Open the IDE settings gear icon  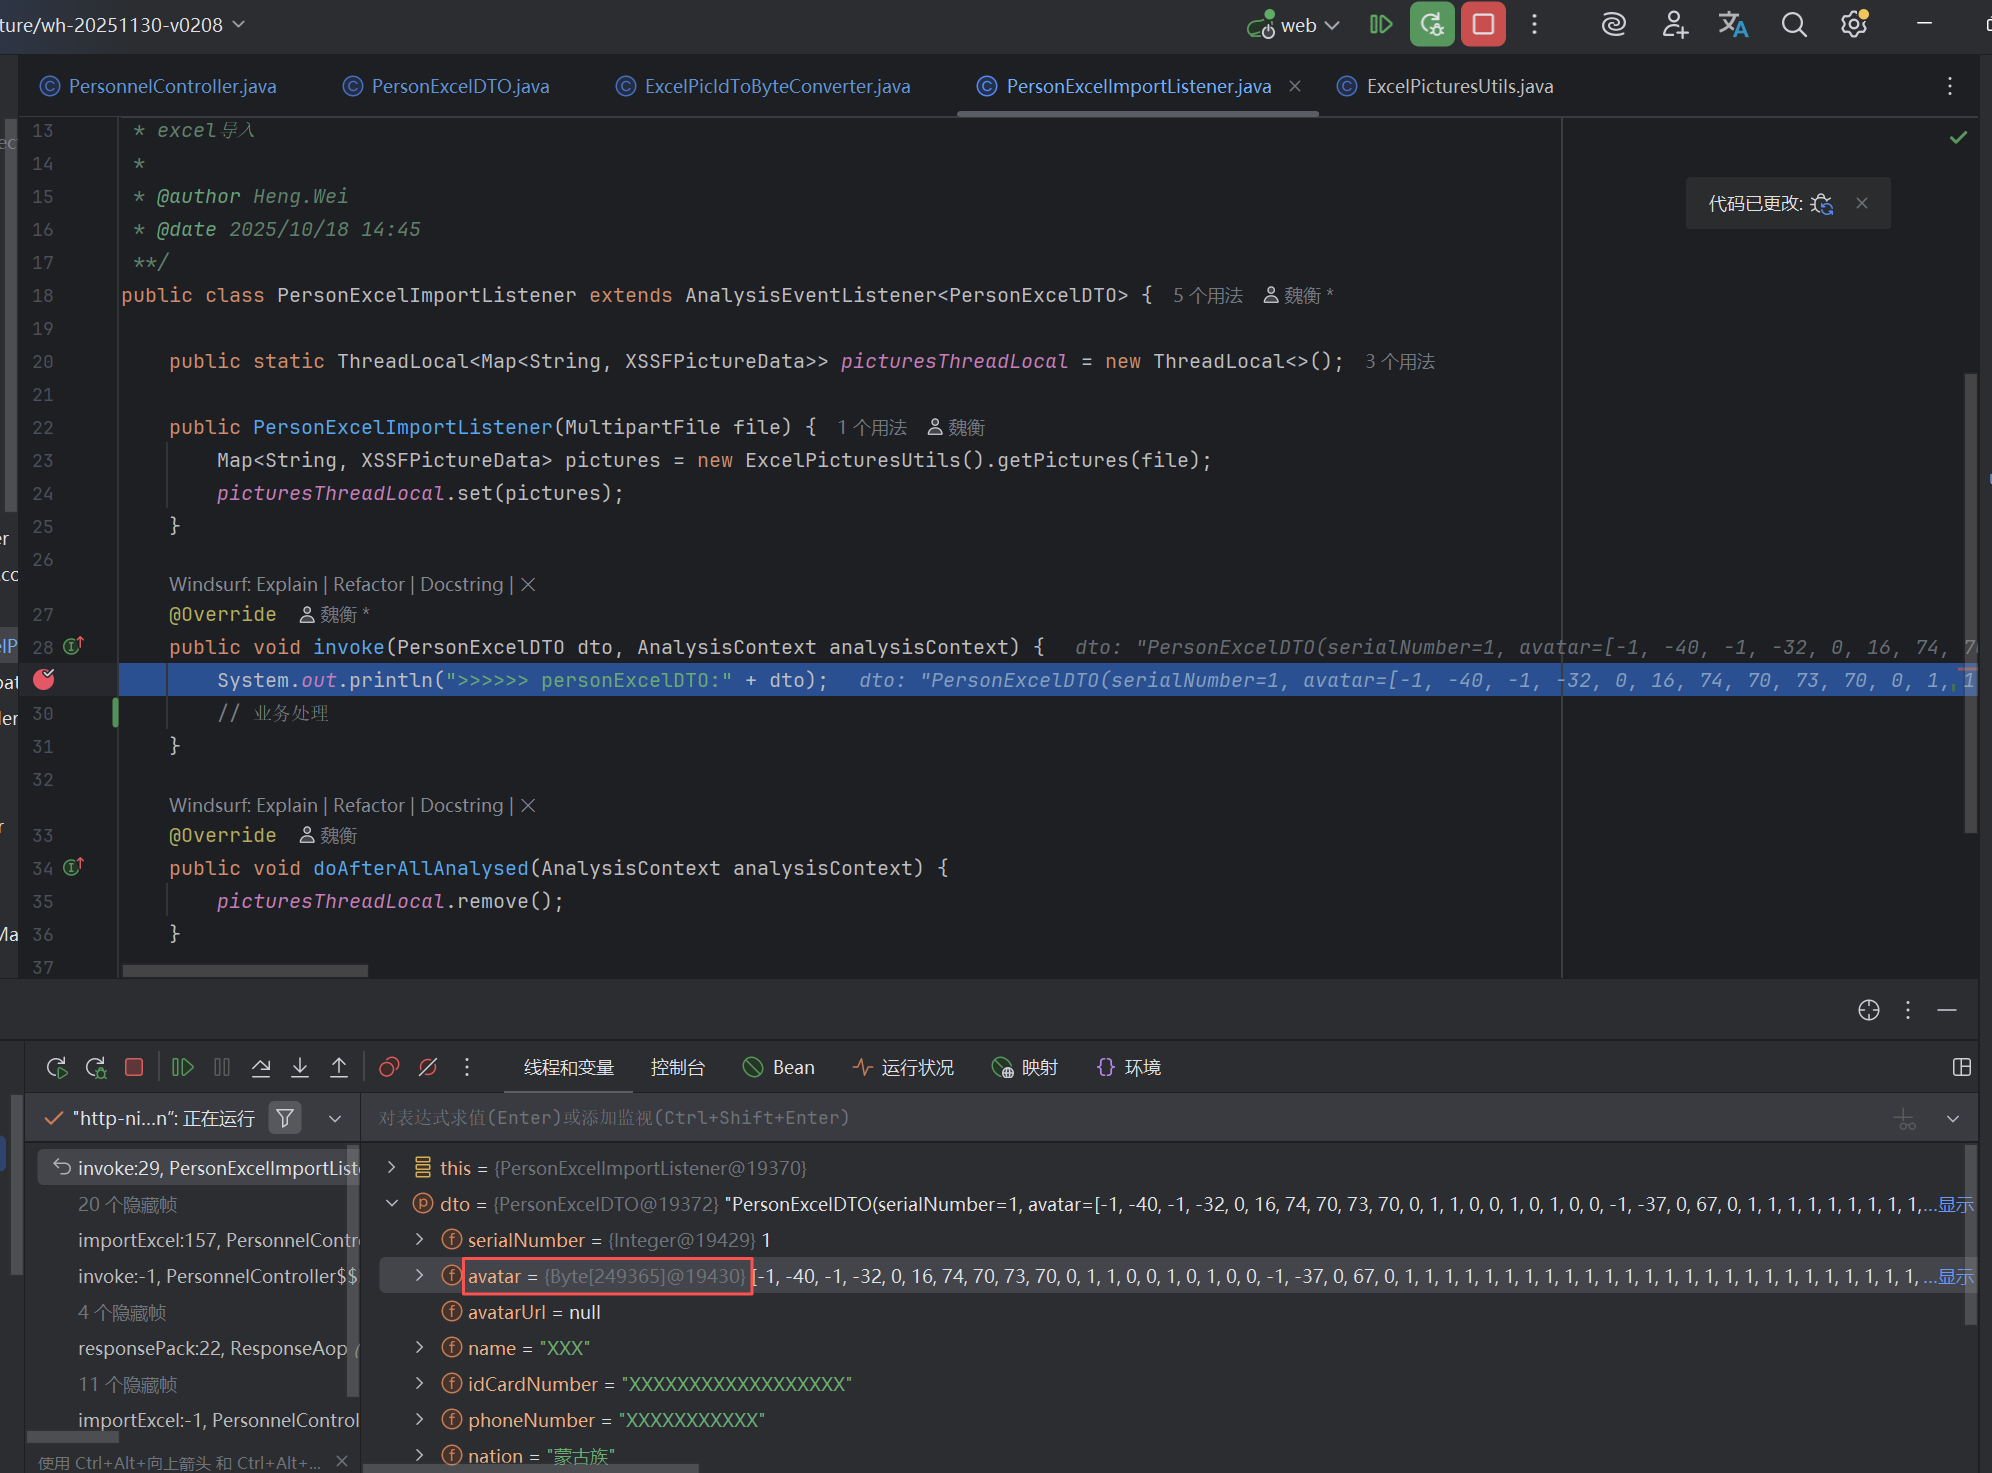pyautogui.click(x=1854, y=25)
